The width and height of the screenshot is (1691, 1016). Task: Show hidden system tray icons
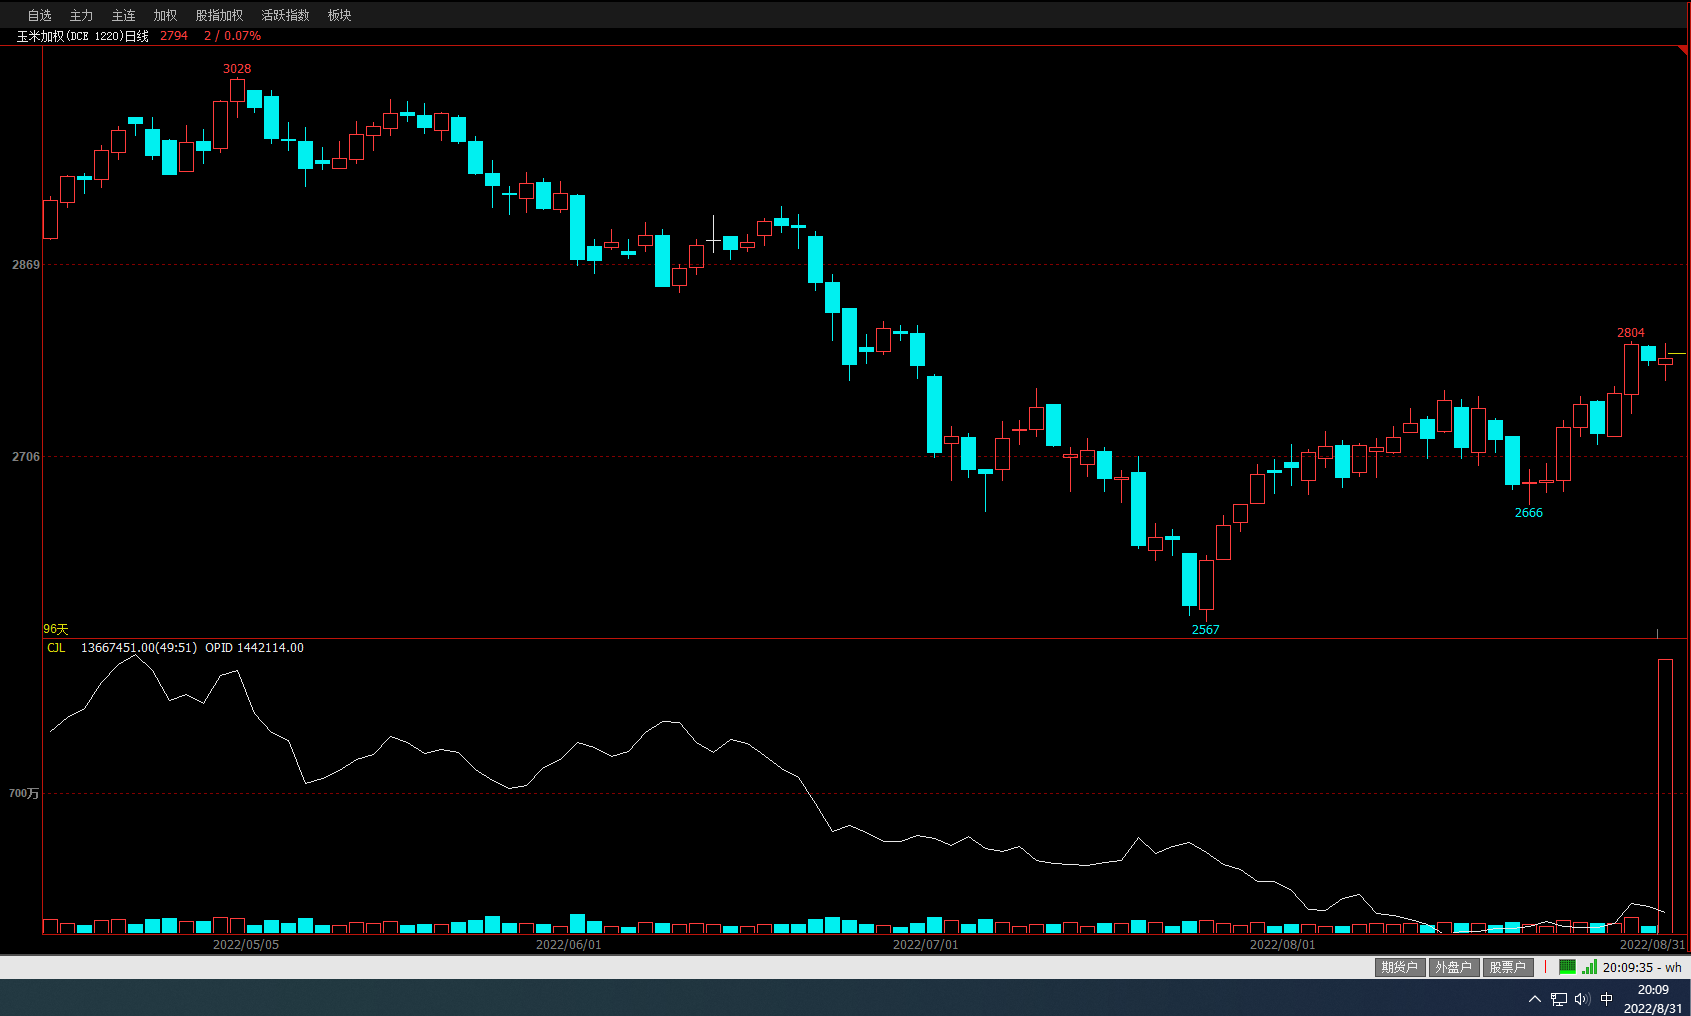tap(1535, 999)
